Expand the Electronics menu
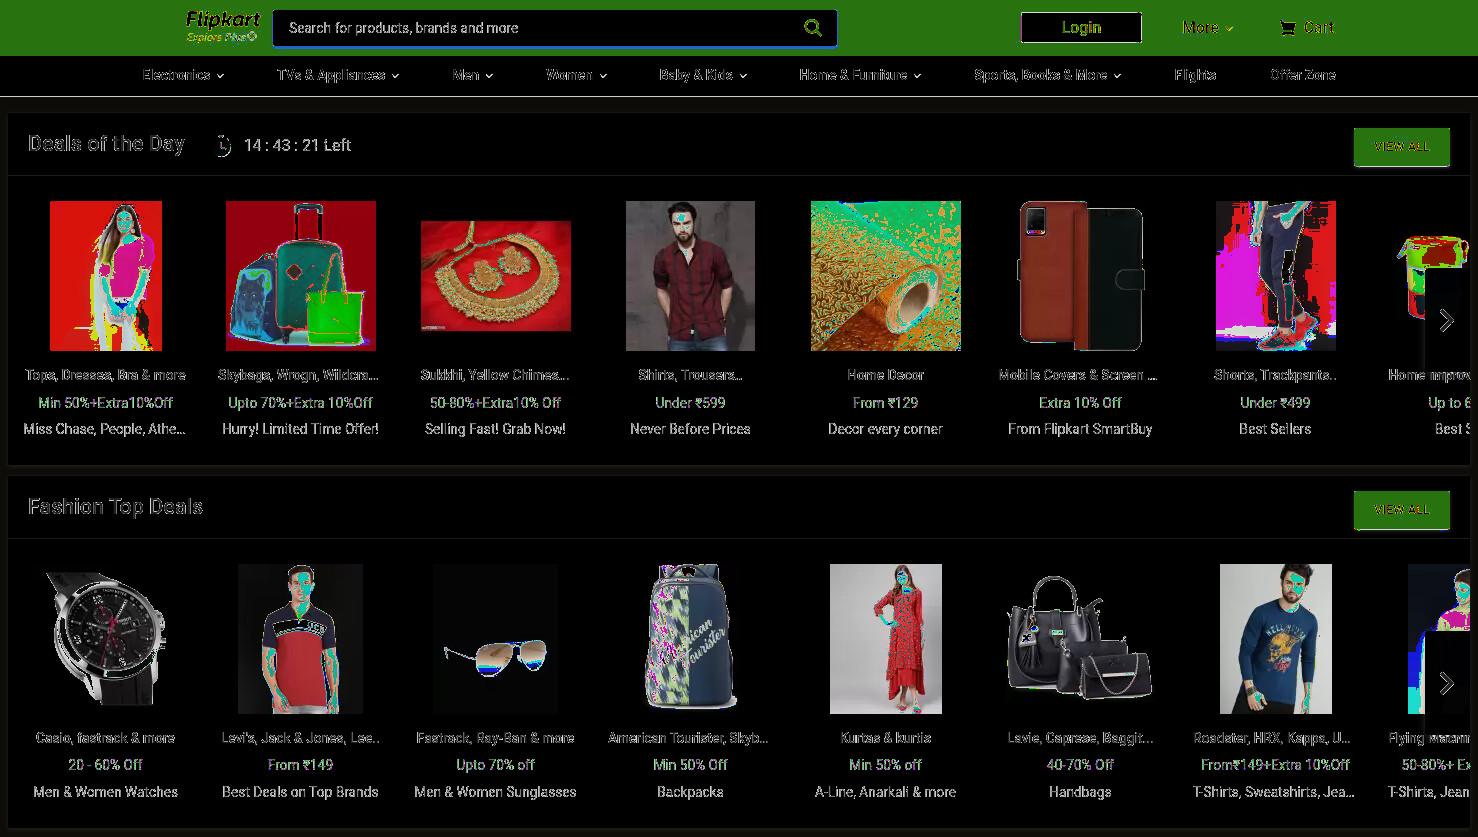Screen dimensions: 1478x837 pos(183,75)
